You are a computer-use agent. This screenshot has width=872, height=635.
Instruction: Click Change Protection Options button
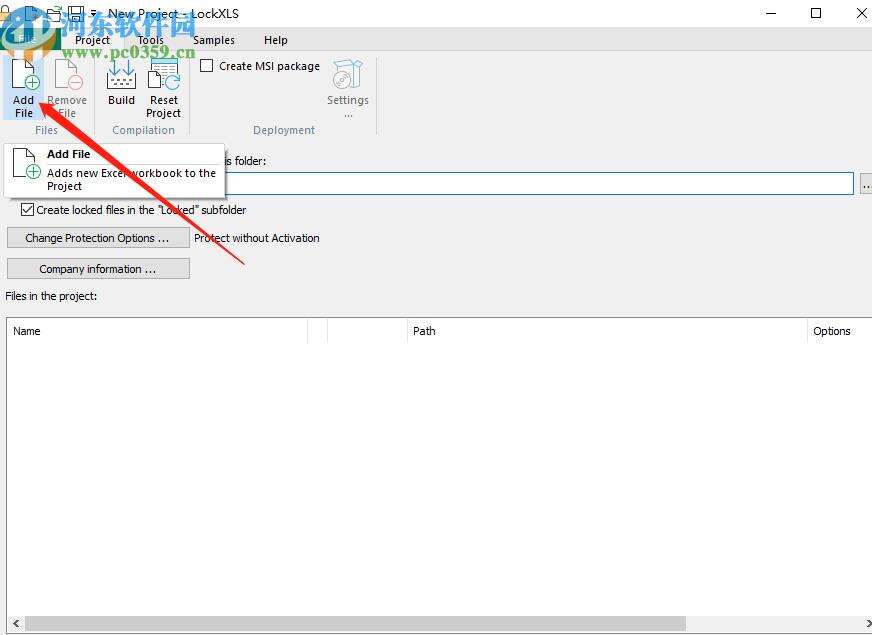[98, 237]
